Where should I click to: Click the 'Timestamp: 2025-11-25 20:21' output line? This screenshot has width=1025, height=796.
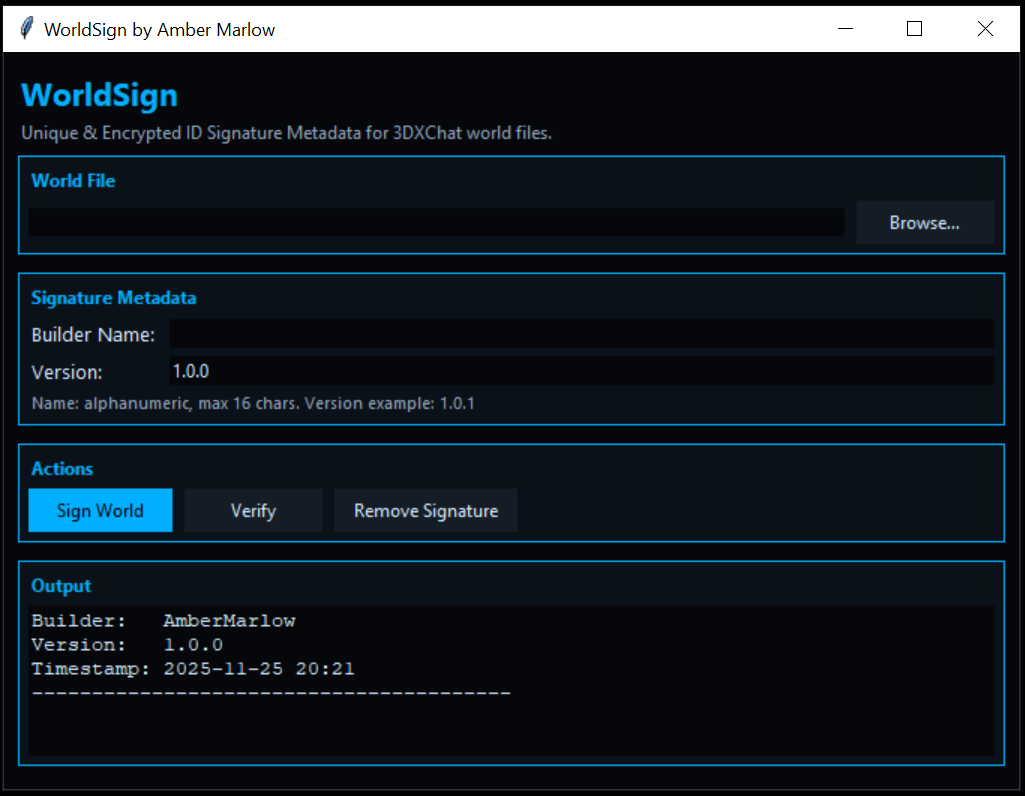click(x=193, y=669)
